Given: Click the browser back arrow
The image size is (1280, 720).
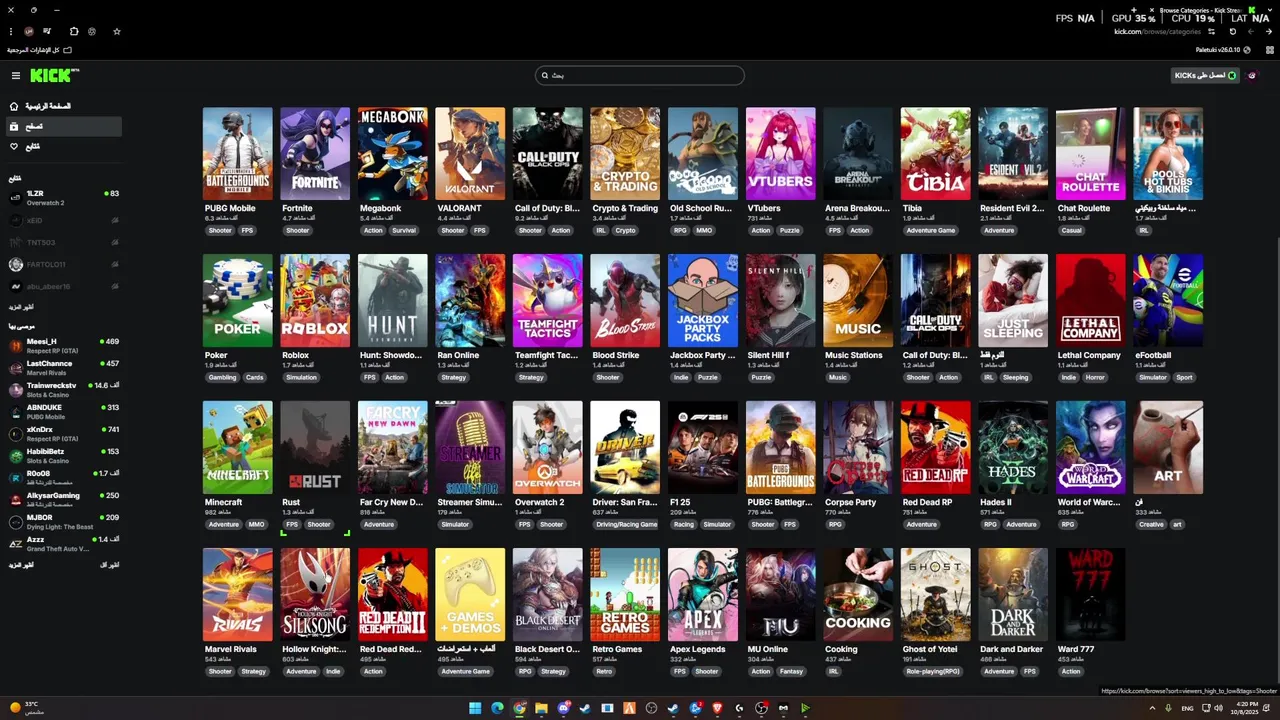Looking at the screenshot, I should click(x=1267, y=31).
